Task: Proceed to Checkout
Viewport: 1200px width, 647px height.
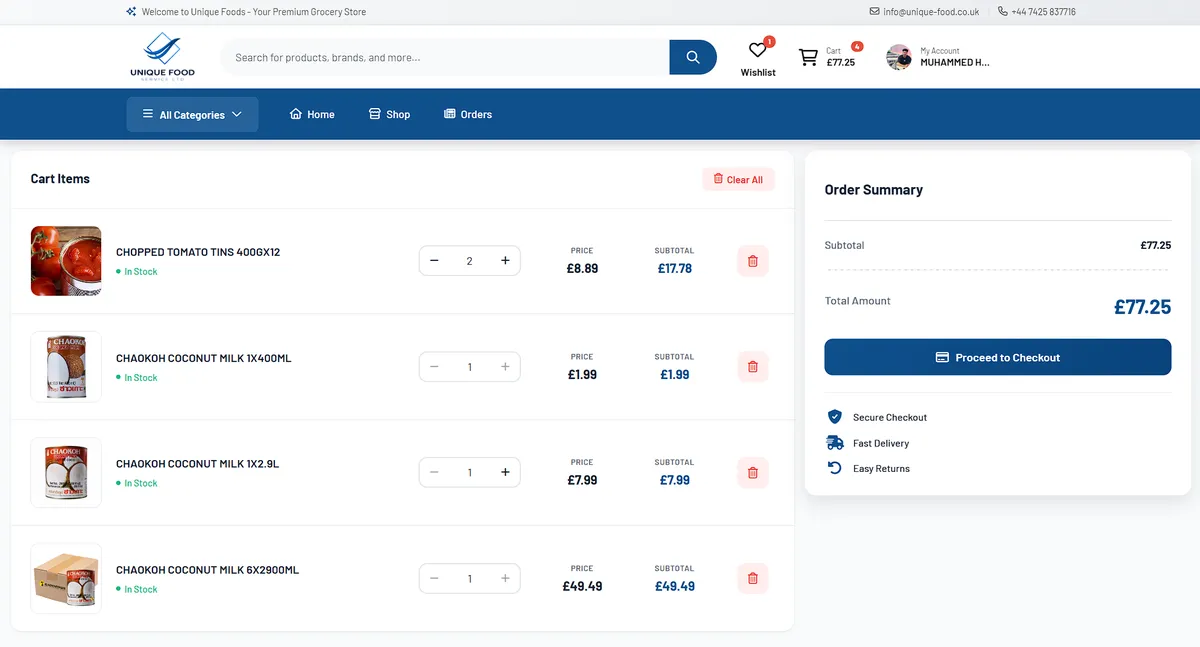Action: 997,357
